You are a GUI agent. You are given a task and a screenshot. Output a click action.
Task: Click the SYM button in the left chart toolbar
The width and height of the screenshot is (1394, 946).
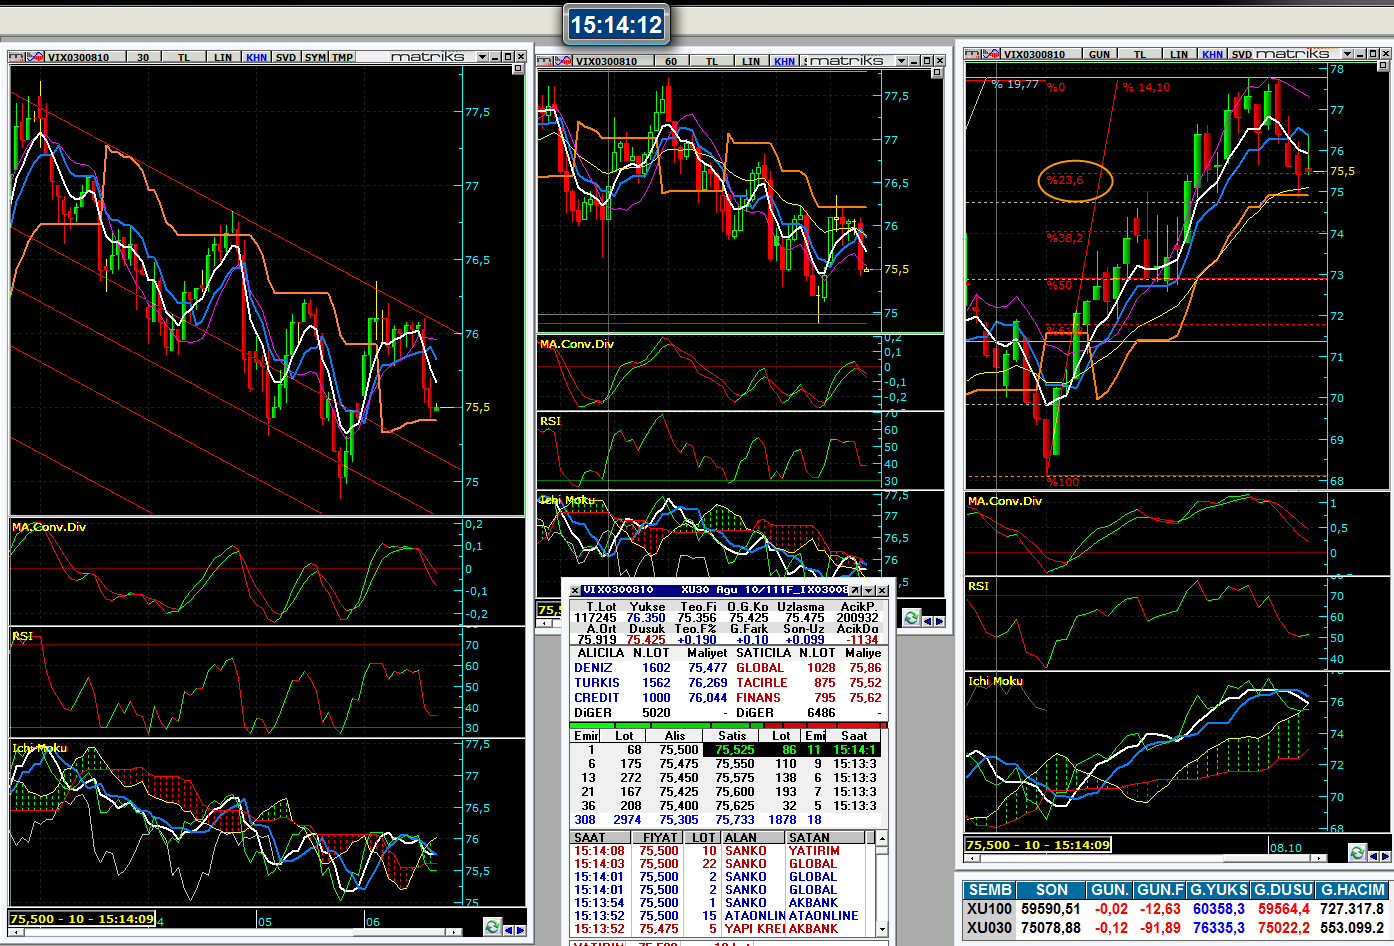point(315,57)
